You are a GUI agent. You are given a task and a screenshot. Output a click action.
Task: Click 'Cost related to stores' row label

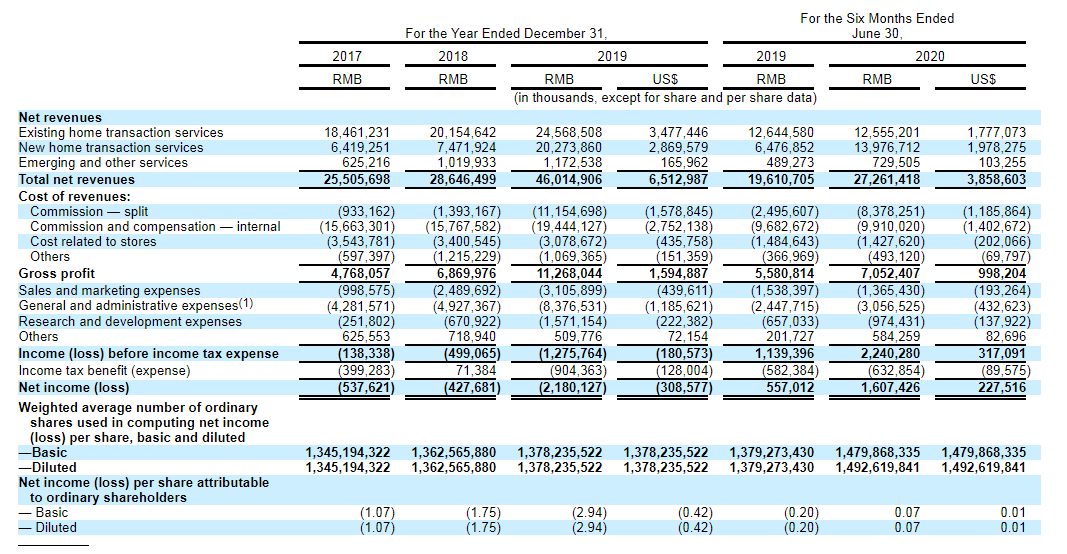(x=93, y=242)
